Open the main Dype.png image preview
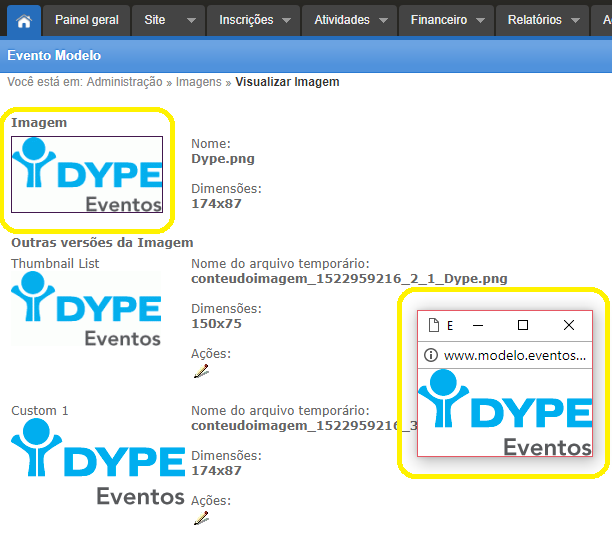612x549 pixels. point(87,174)
